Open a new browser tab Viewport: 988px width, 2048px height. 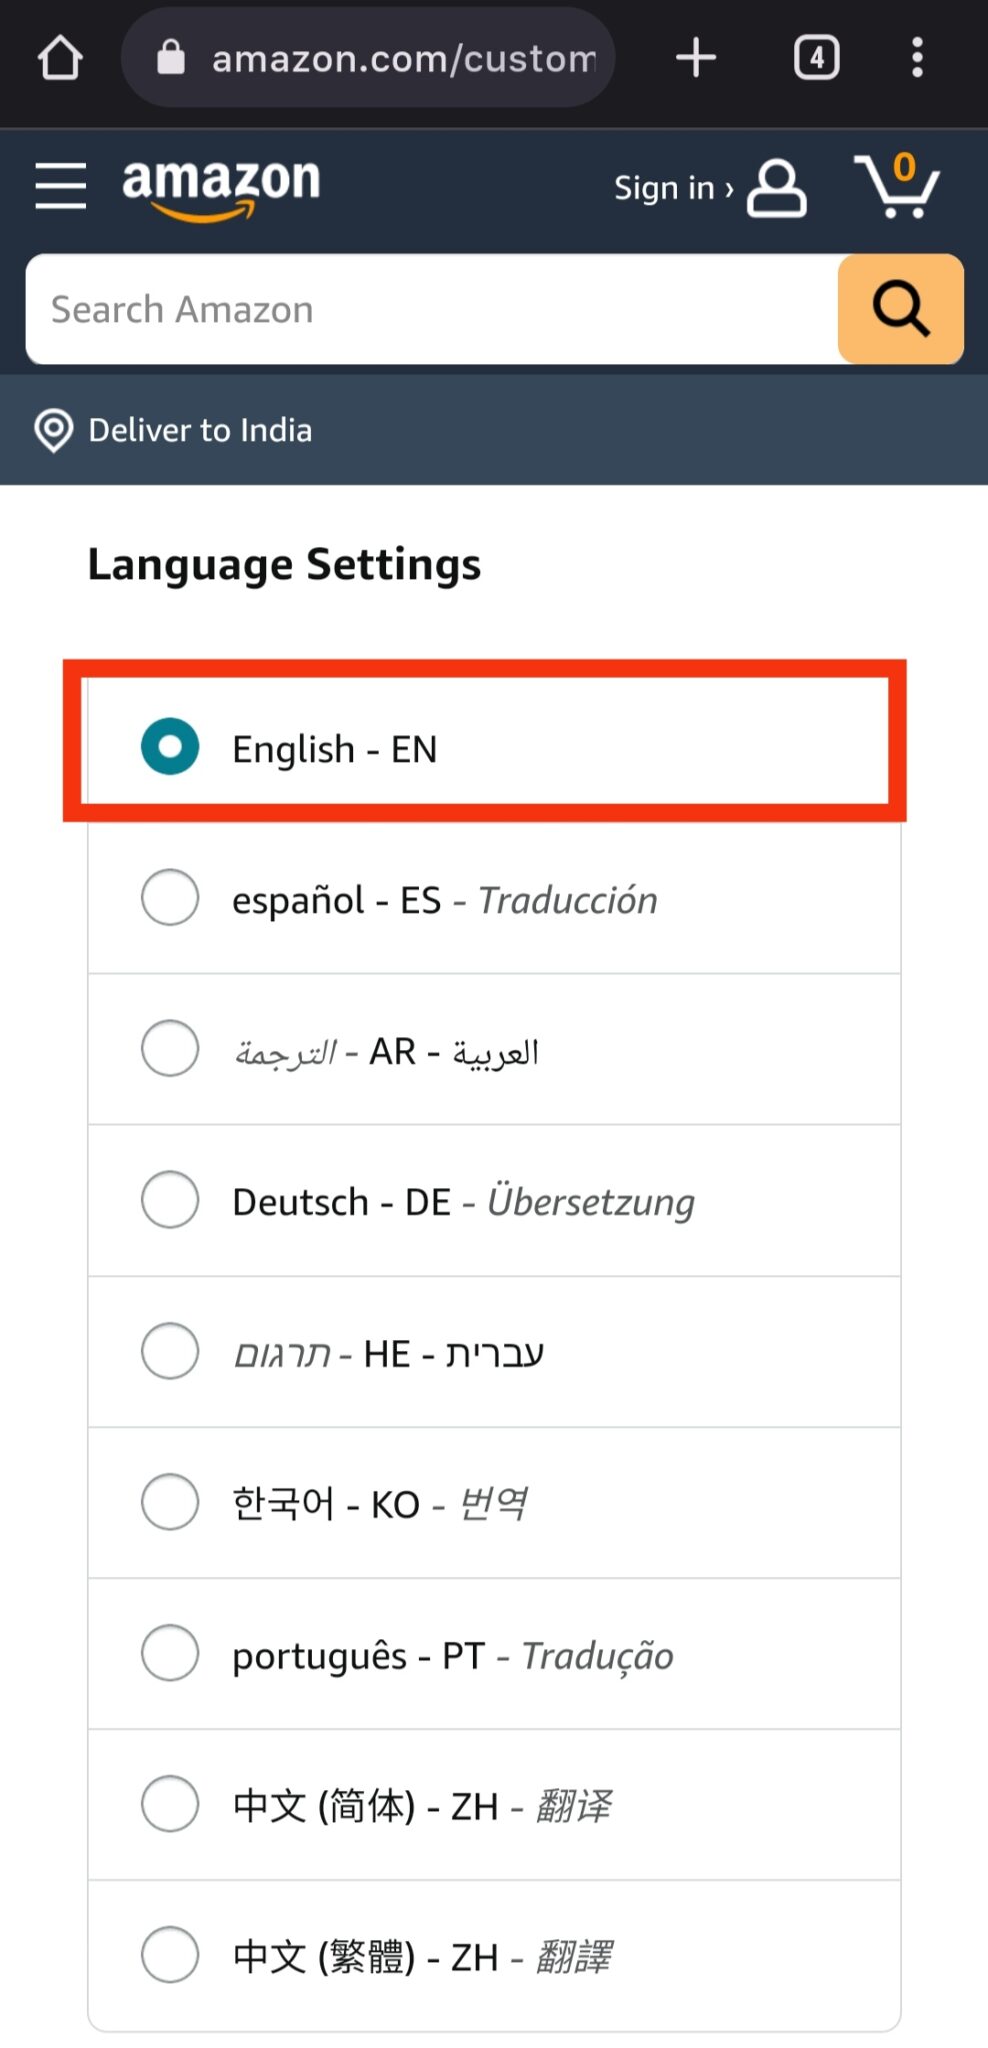(696, 57)
